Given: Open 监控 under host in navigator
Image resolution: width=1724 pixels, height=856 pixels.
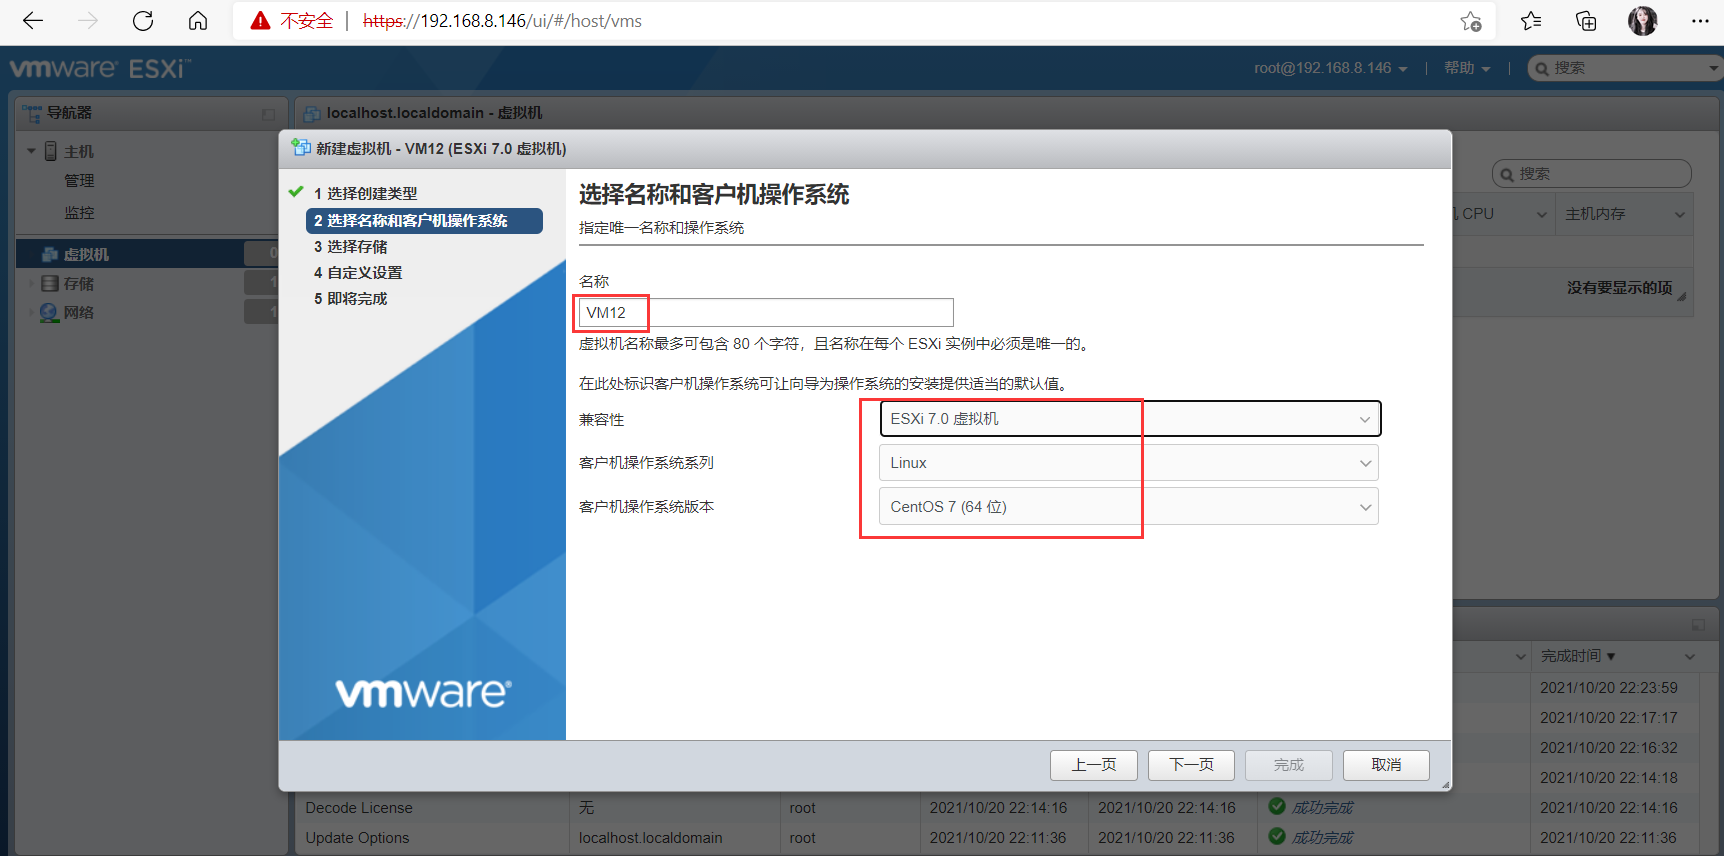Looking at the screenshot, I should [79, 213].
